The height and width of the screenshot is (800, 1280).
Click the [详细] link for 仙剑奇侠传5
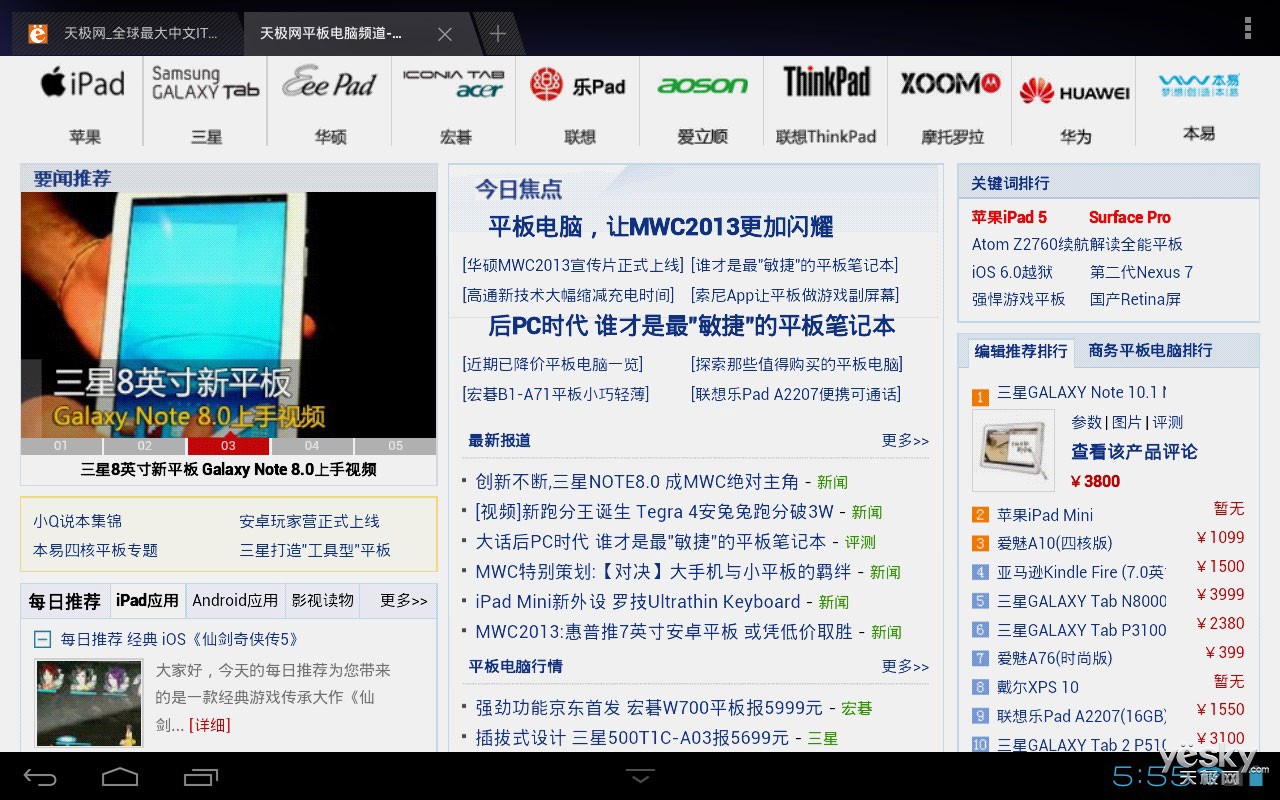tap(210, 725)
